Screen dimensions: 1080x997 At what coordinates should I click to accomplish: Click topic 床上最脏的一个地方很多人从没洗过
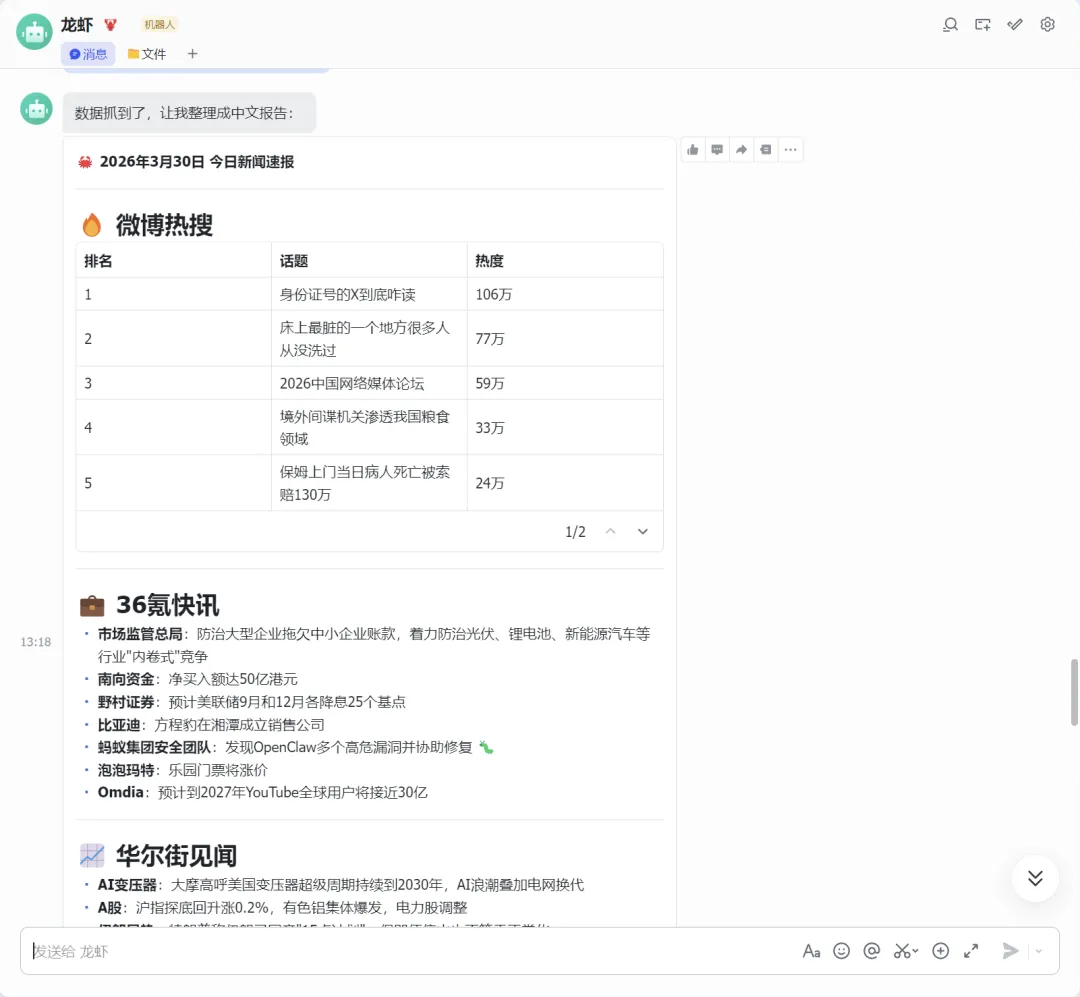(364, 339)
